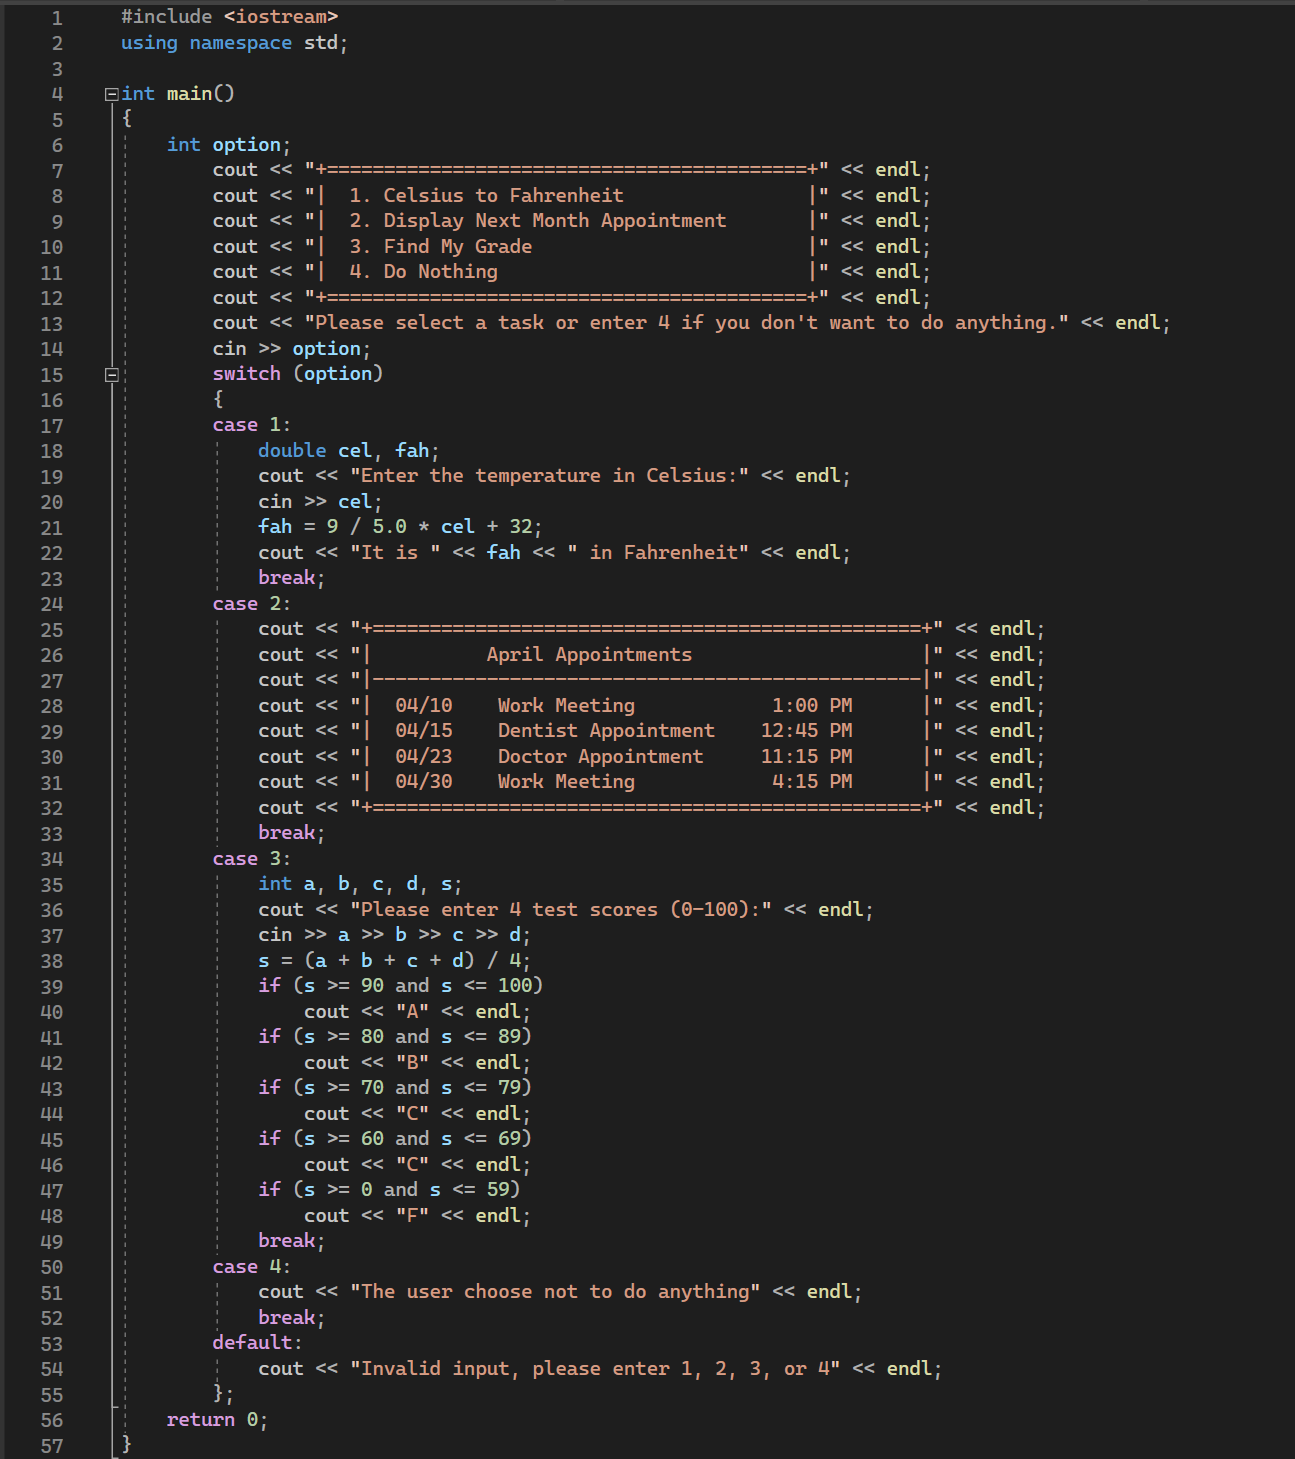Click 'if (s >= 60 and s <= 69)' line
Screen dimensions: 1295x1459
[x=394, y=1139]
